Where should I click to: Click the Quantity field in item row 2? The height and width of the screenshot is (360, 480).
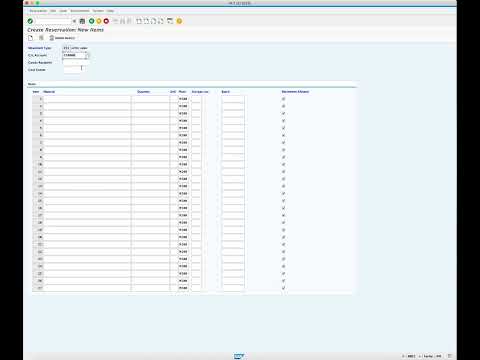(x=150, y=106)
